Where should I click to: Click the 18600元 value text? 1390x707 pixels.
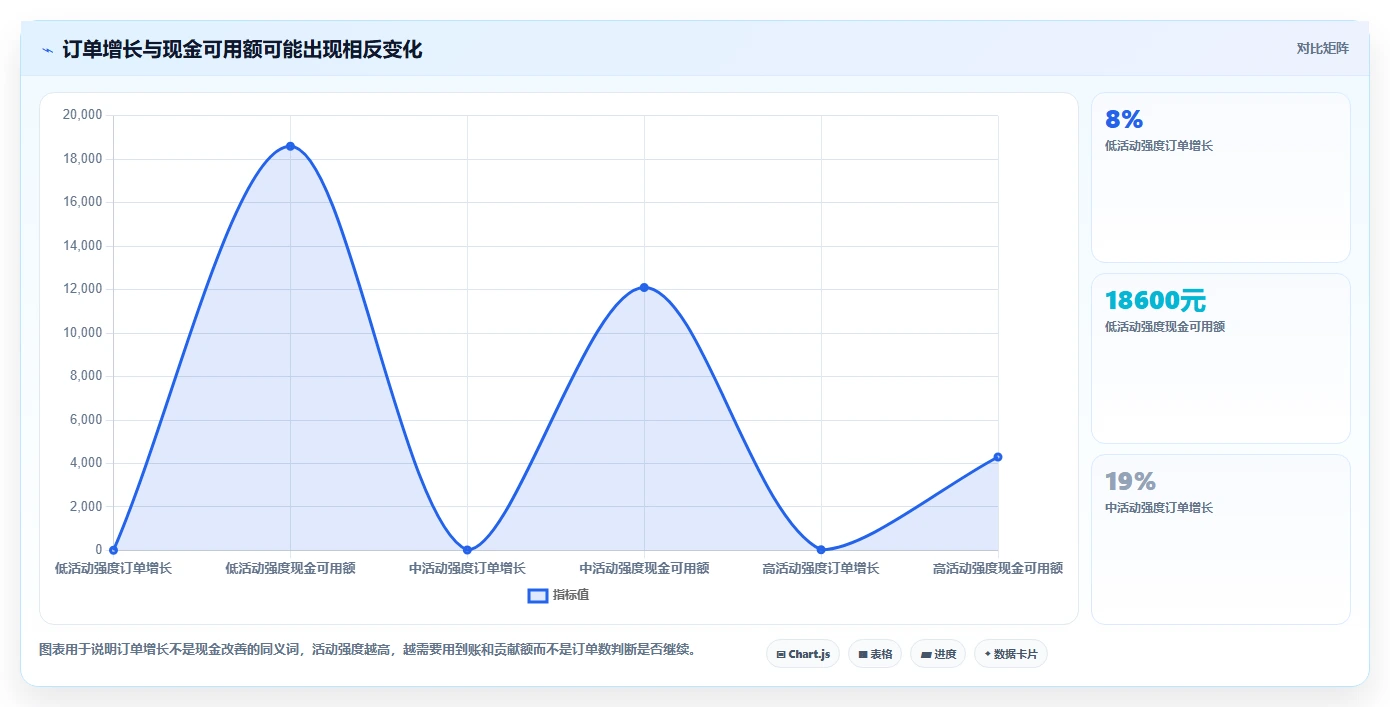pyautogui.click(x=1155, y=301)
